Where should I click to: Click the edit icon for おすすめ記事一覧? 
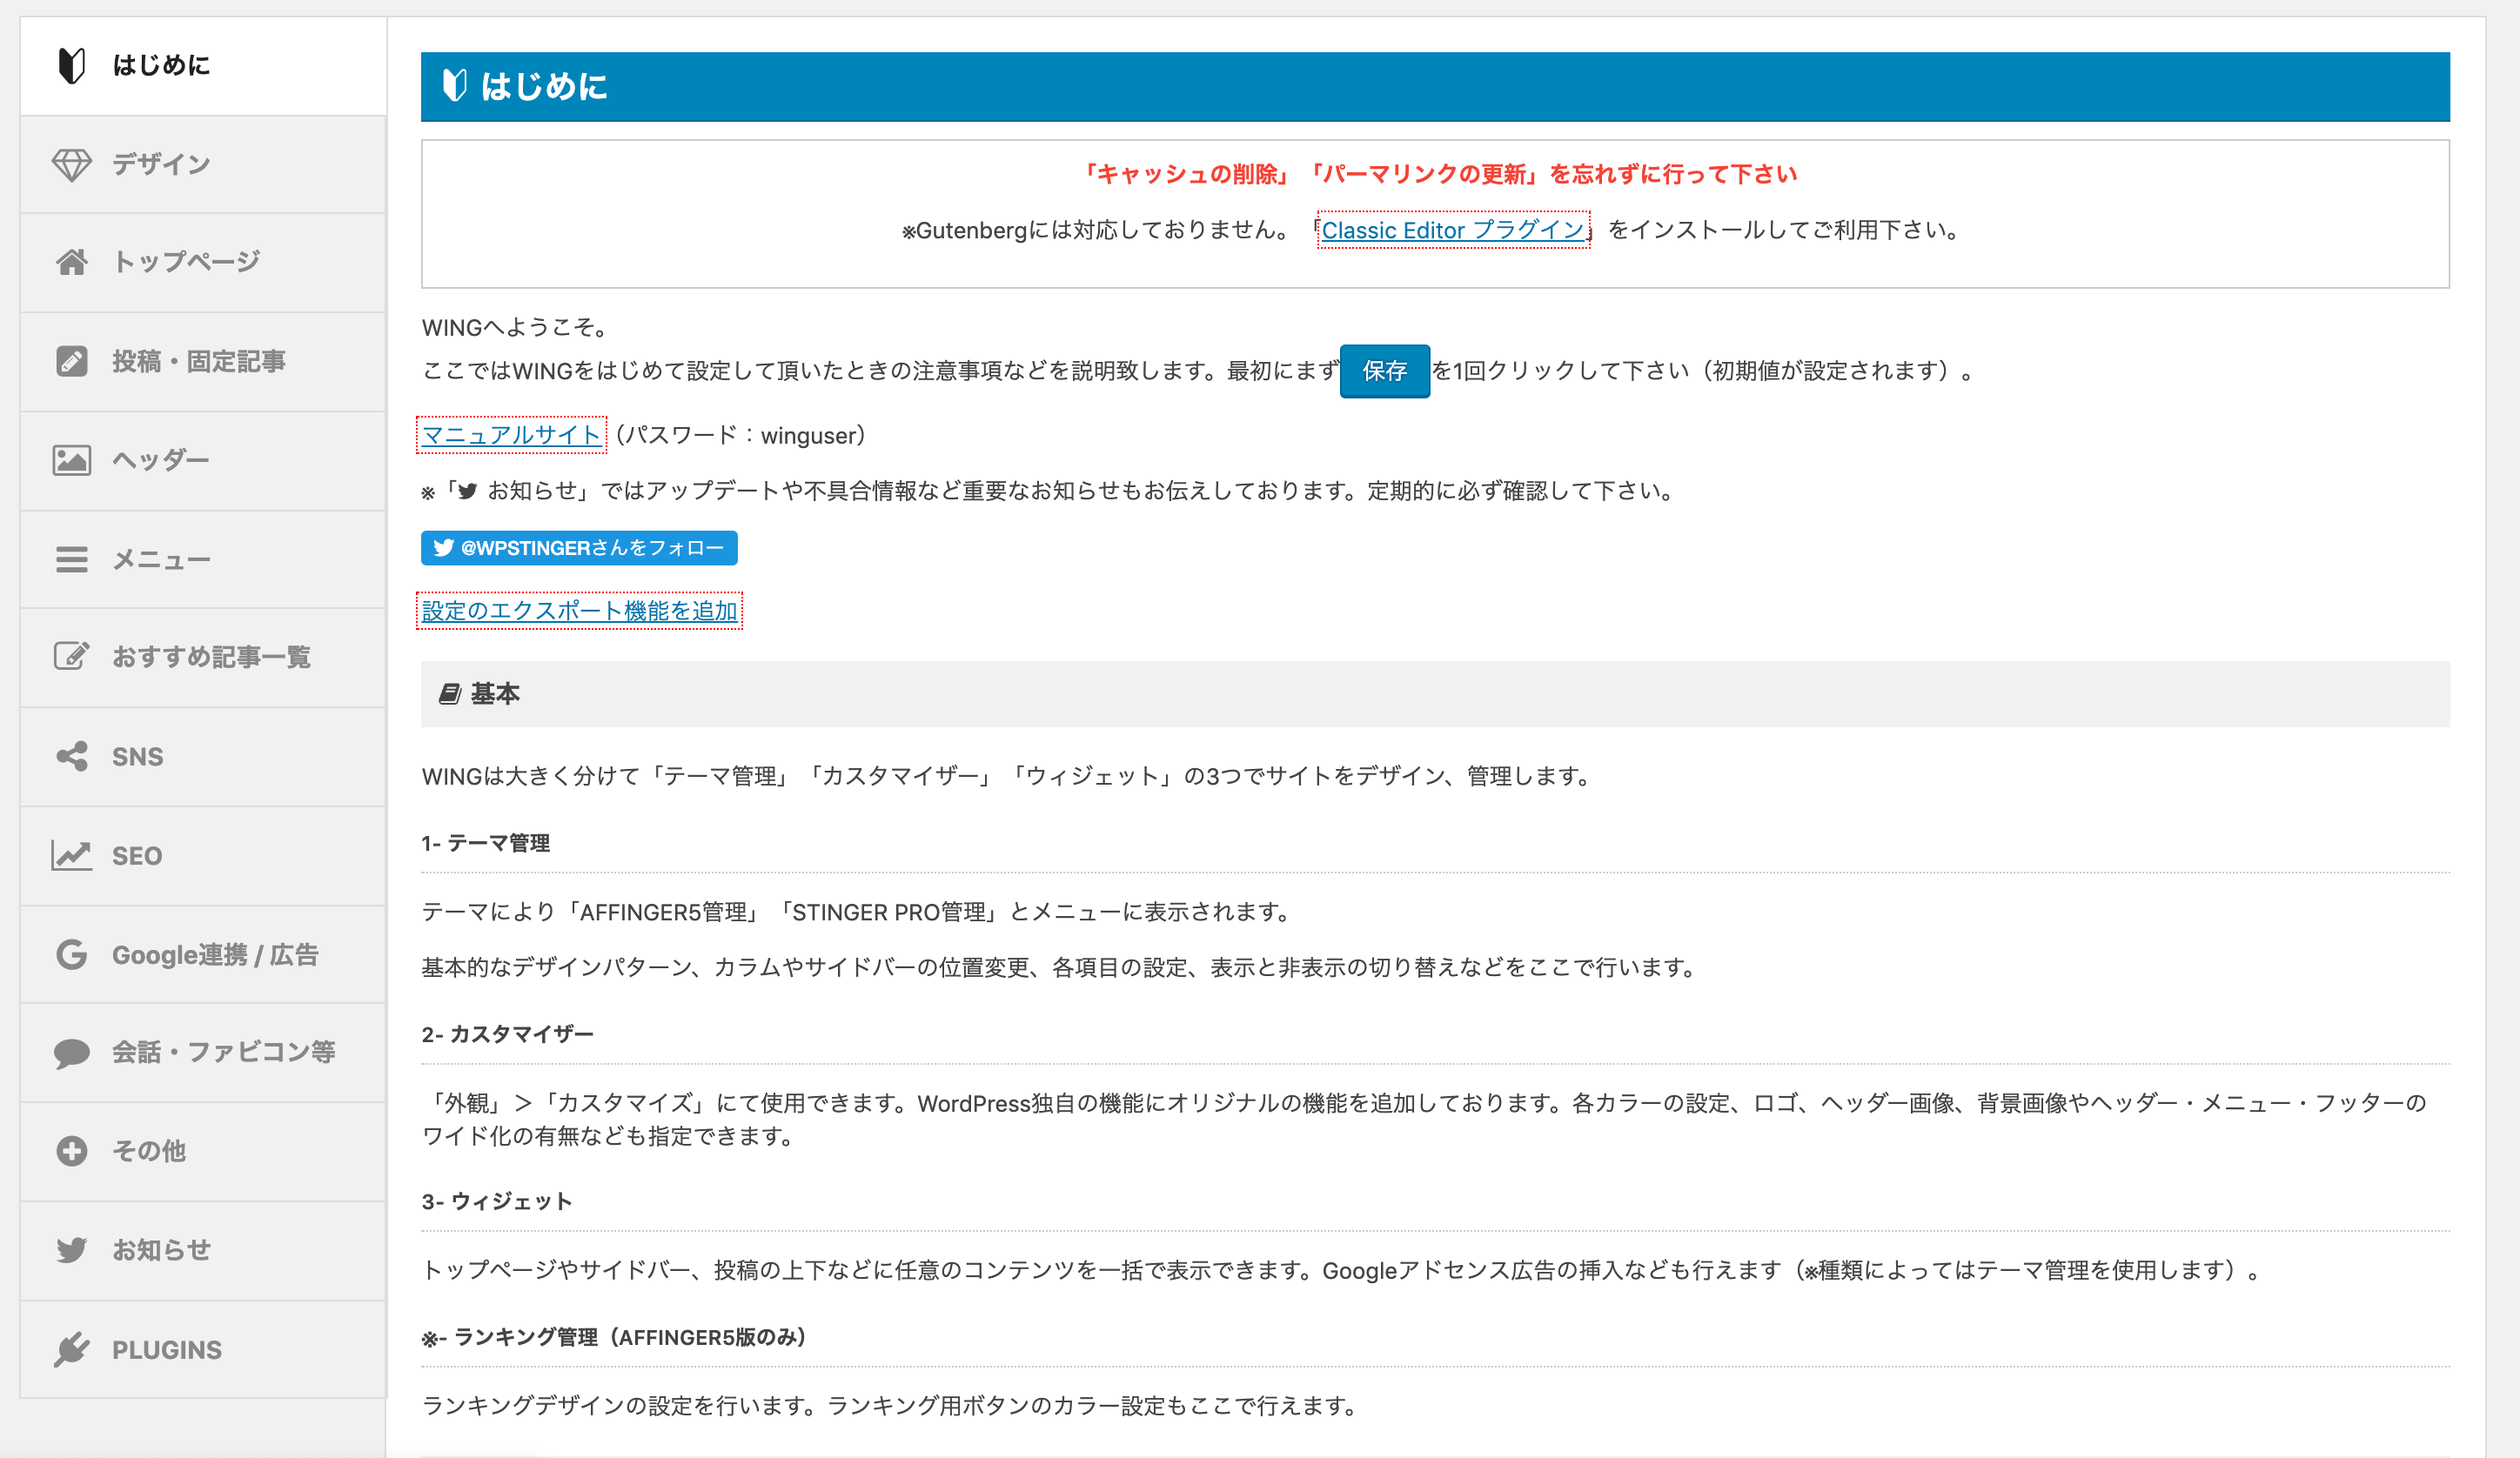point(71,656)
